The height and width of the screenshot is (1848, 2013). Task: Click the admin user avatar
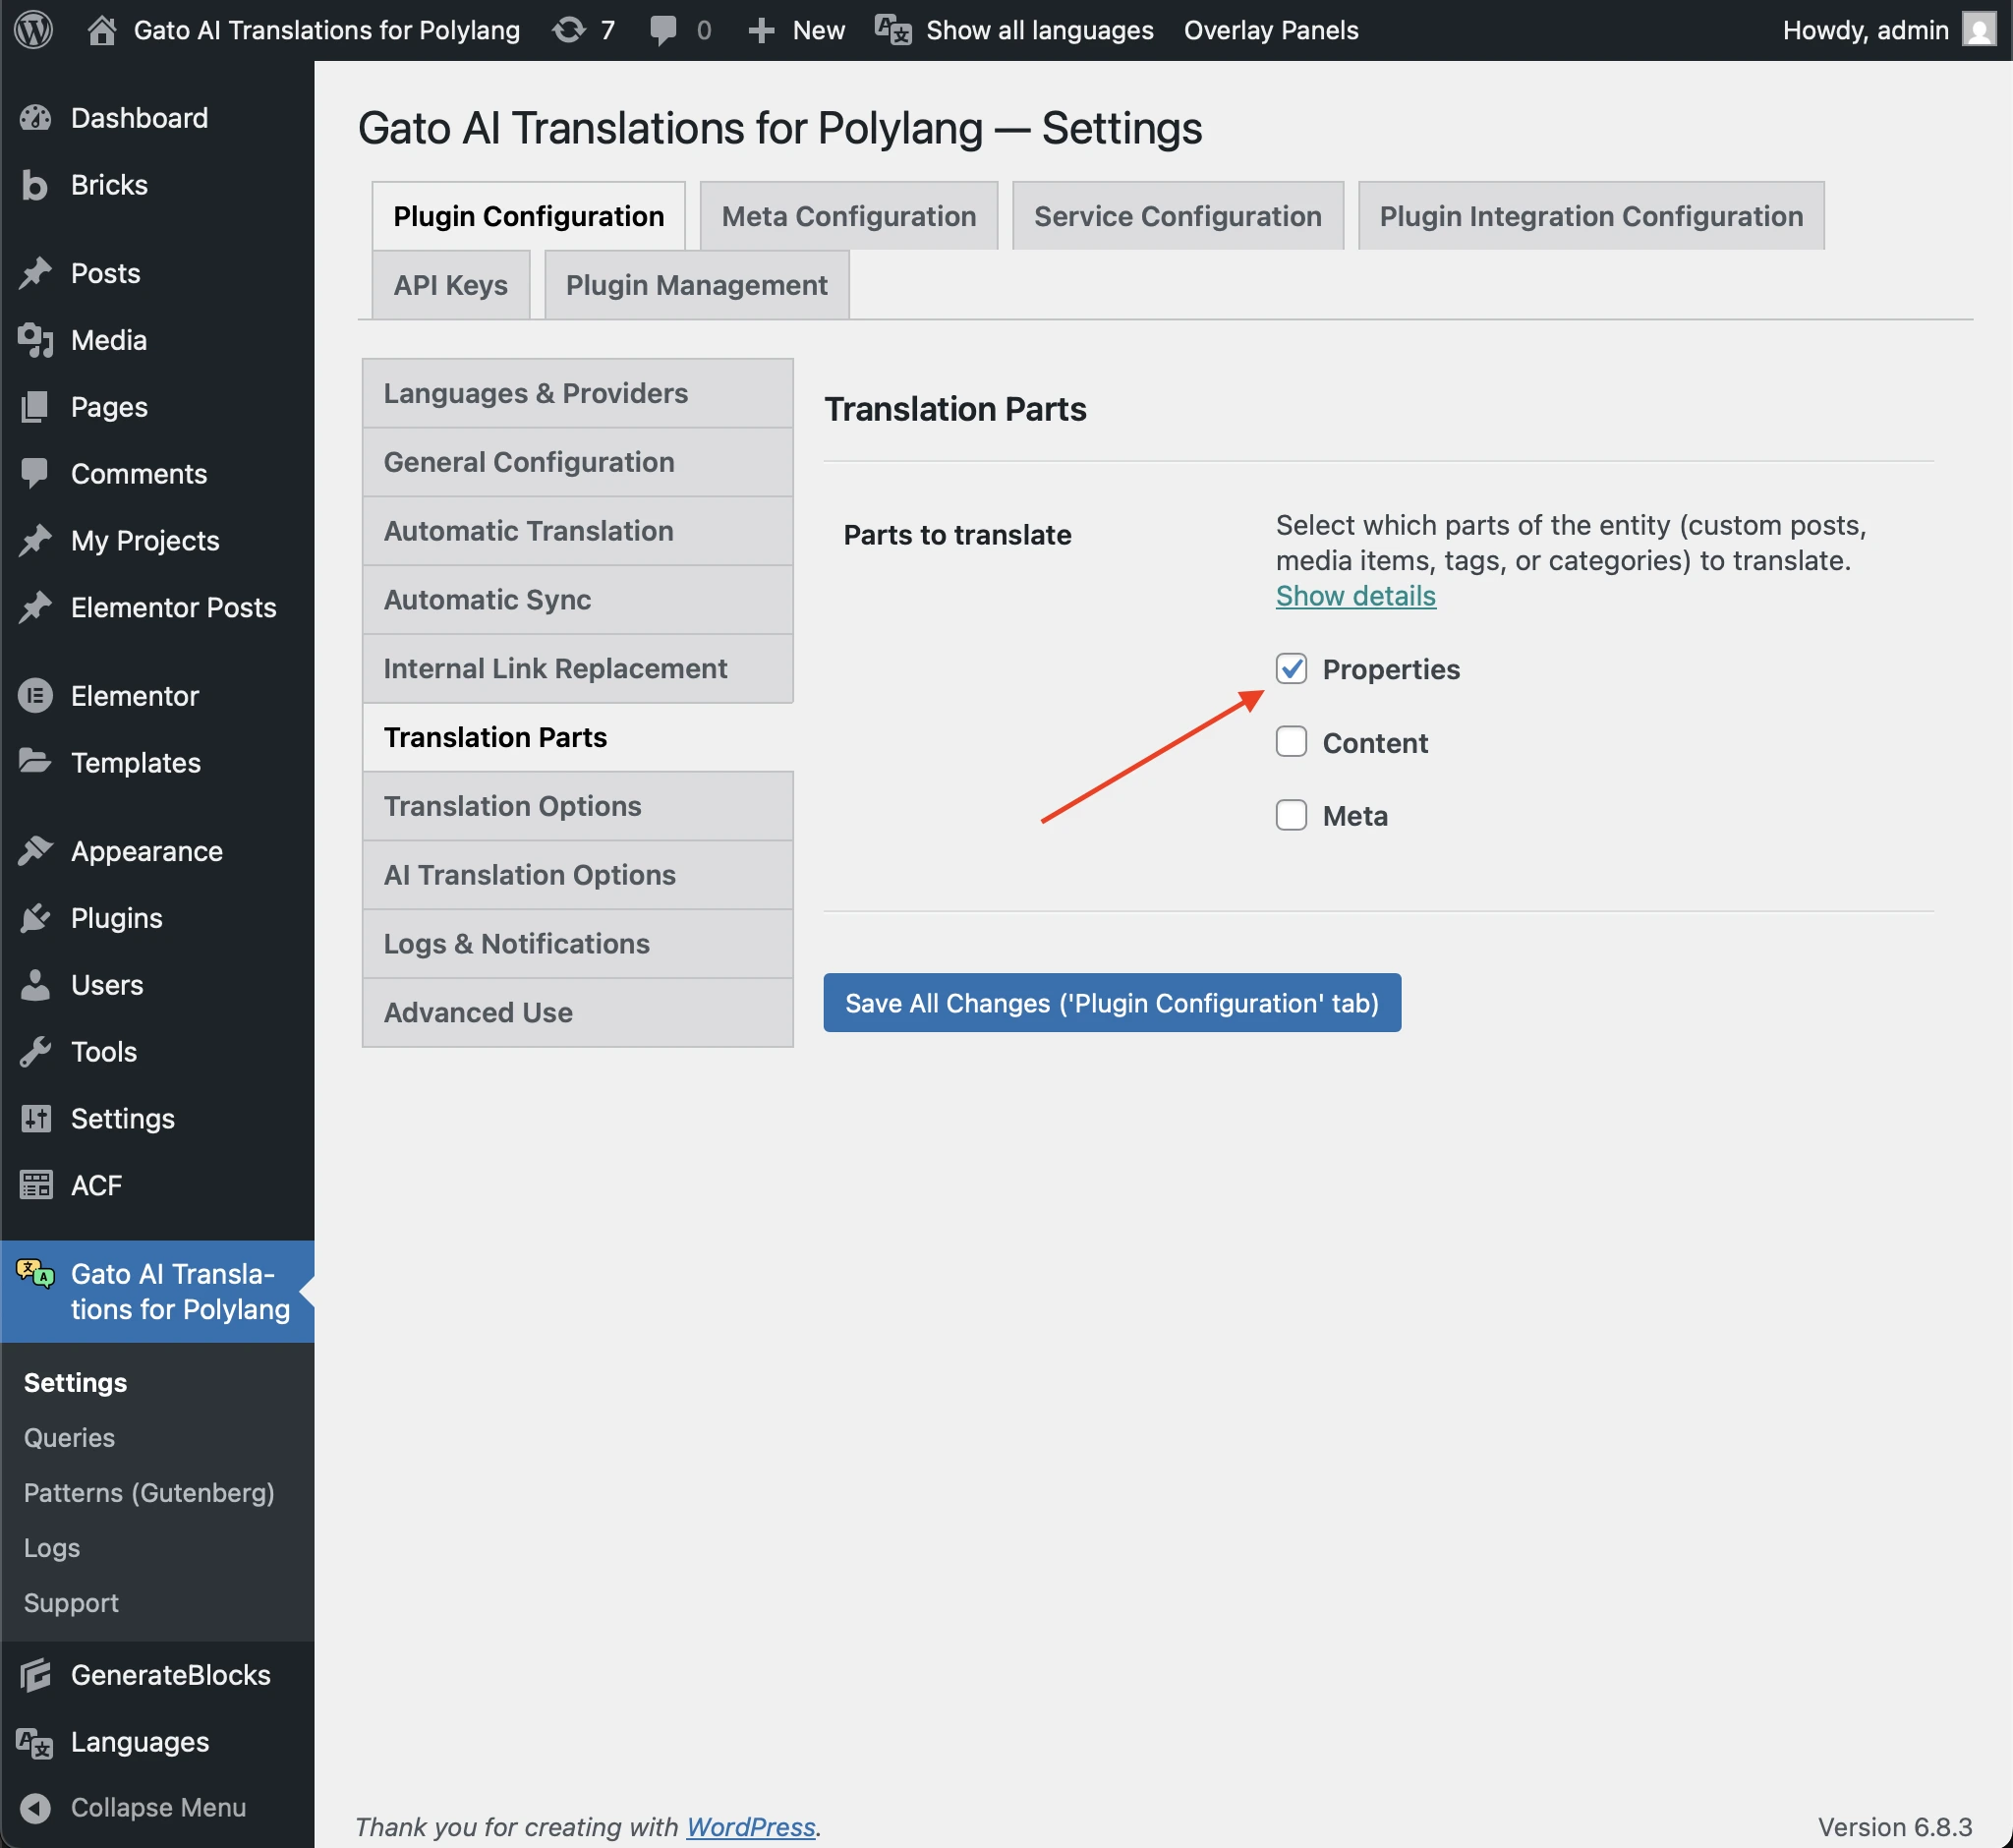point(1978,30)
